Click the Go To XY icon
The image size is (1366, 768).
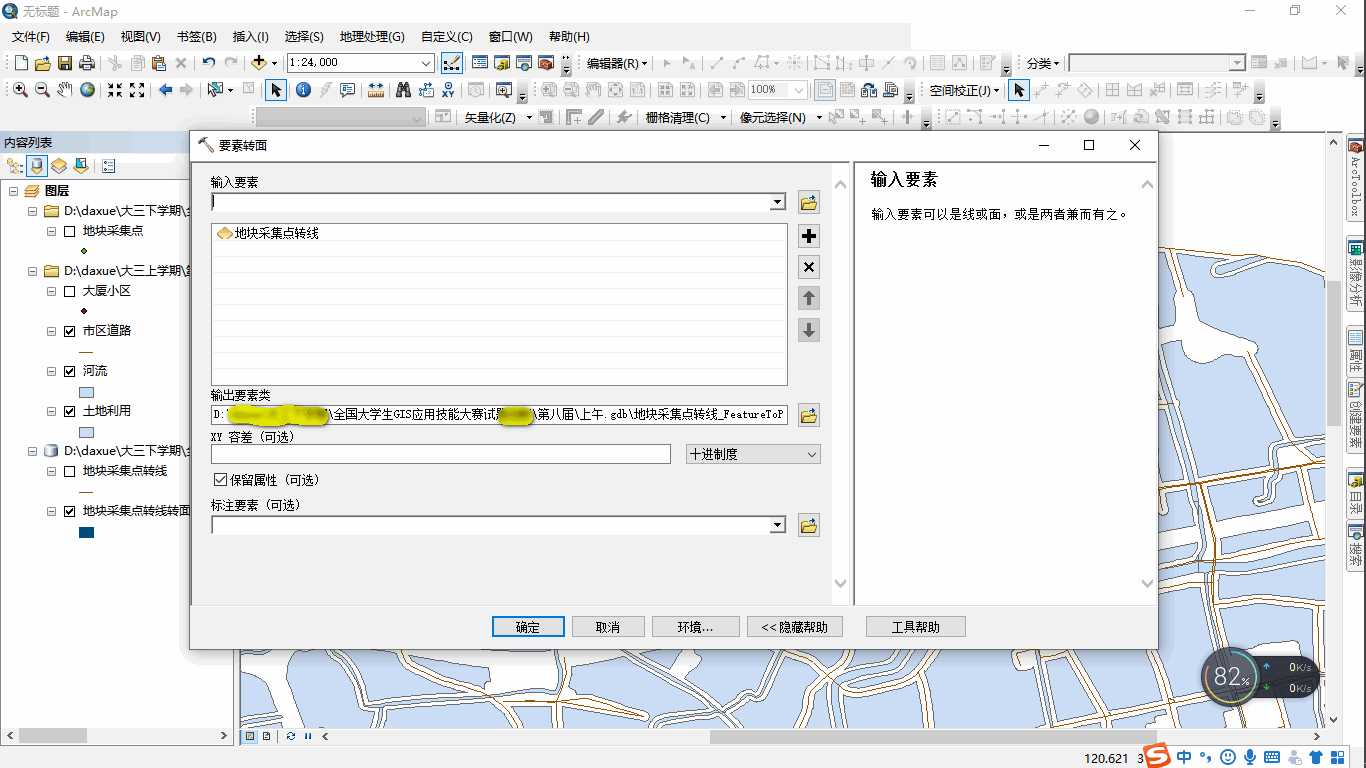[448, 90]
